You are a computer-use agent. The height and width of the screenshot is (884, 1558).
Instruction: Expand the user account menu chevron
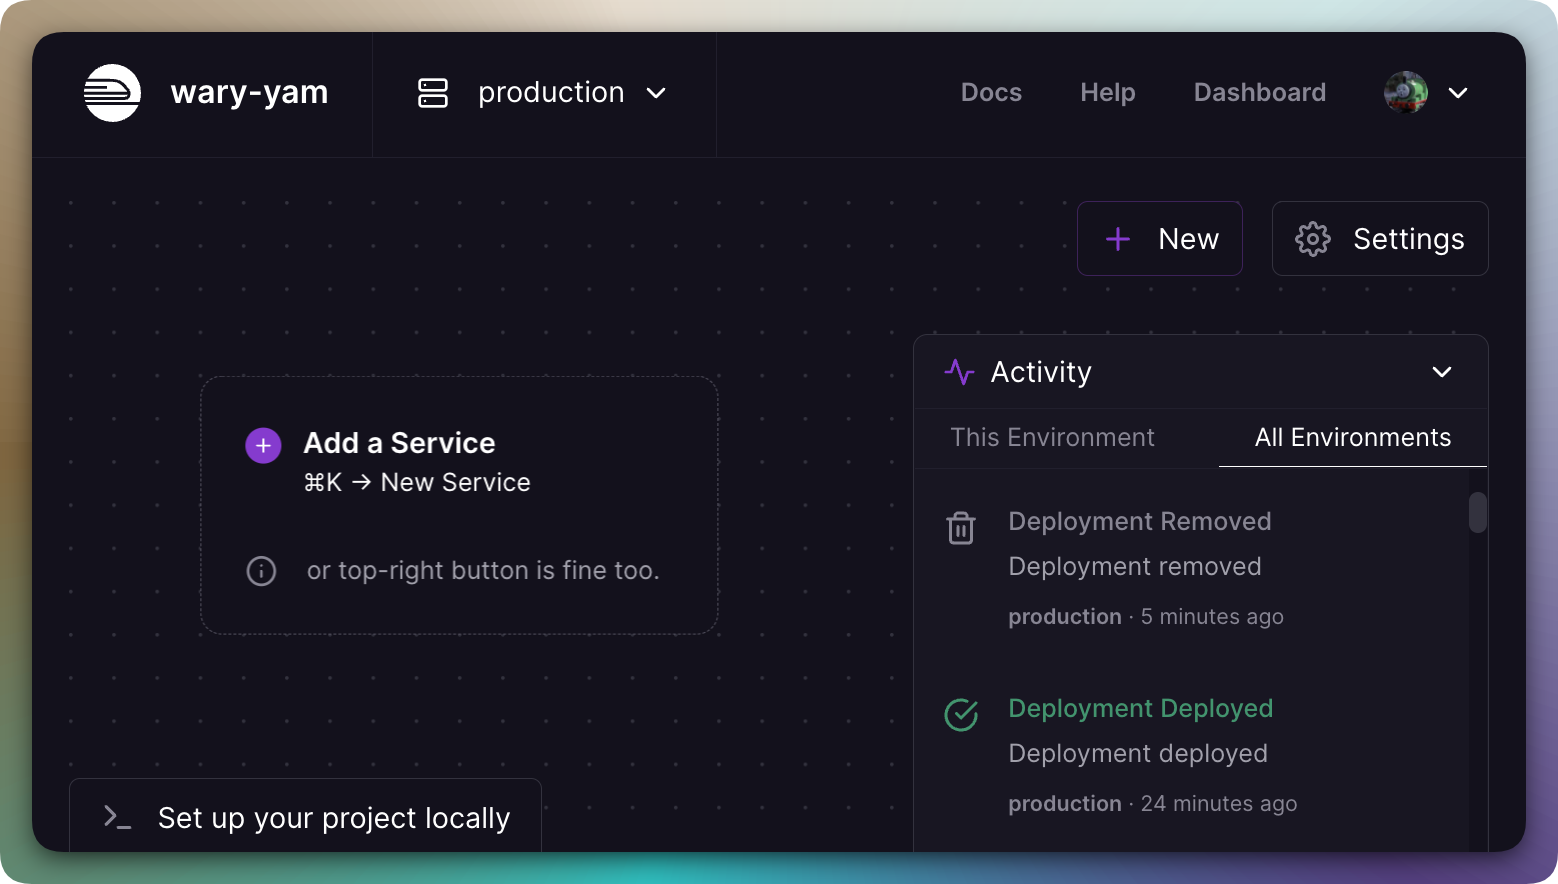[x=1458, y=93]
